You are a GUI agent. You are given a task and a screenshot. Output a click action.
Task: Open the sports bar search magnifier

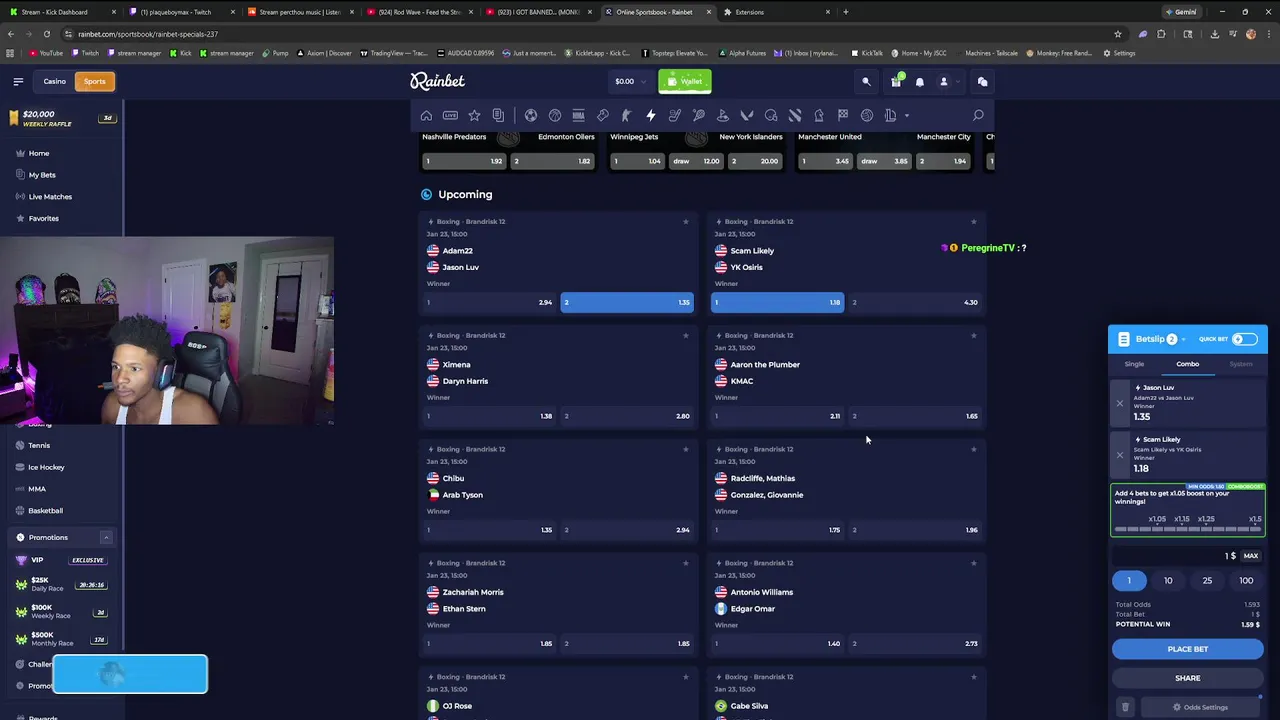[978, 115]
